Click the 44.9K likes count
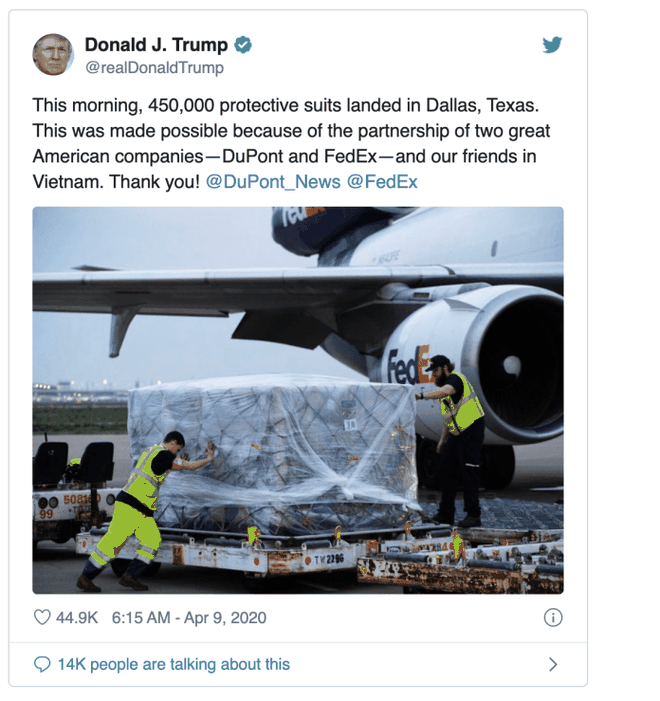This screenshot has height=701, width=660. coord(76,618)
